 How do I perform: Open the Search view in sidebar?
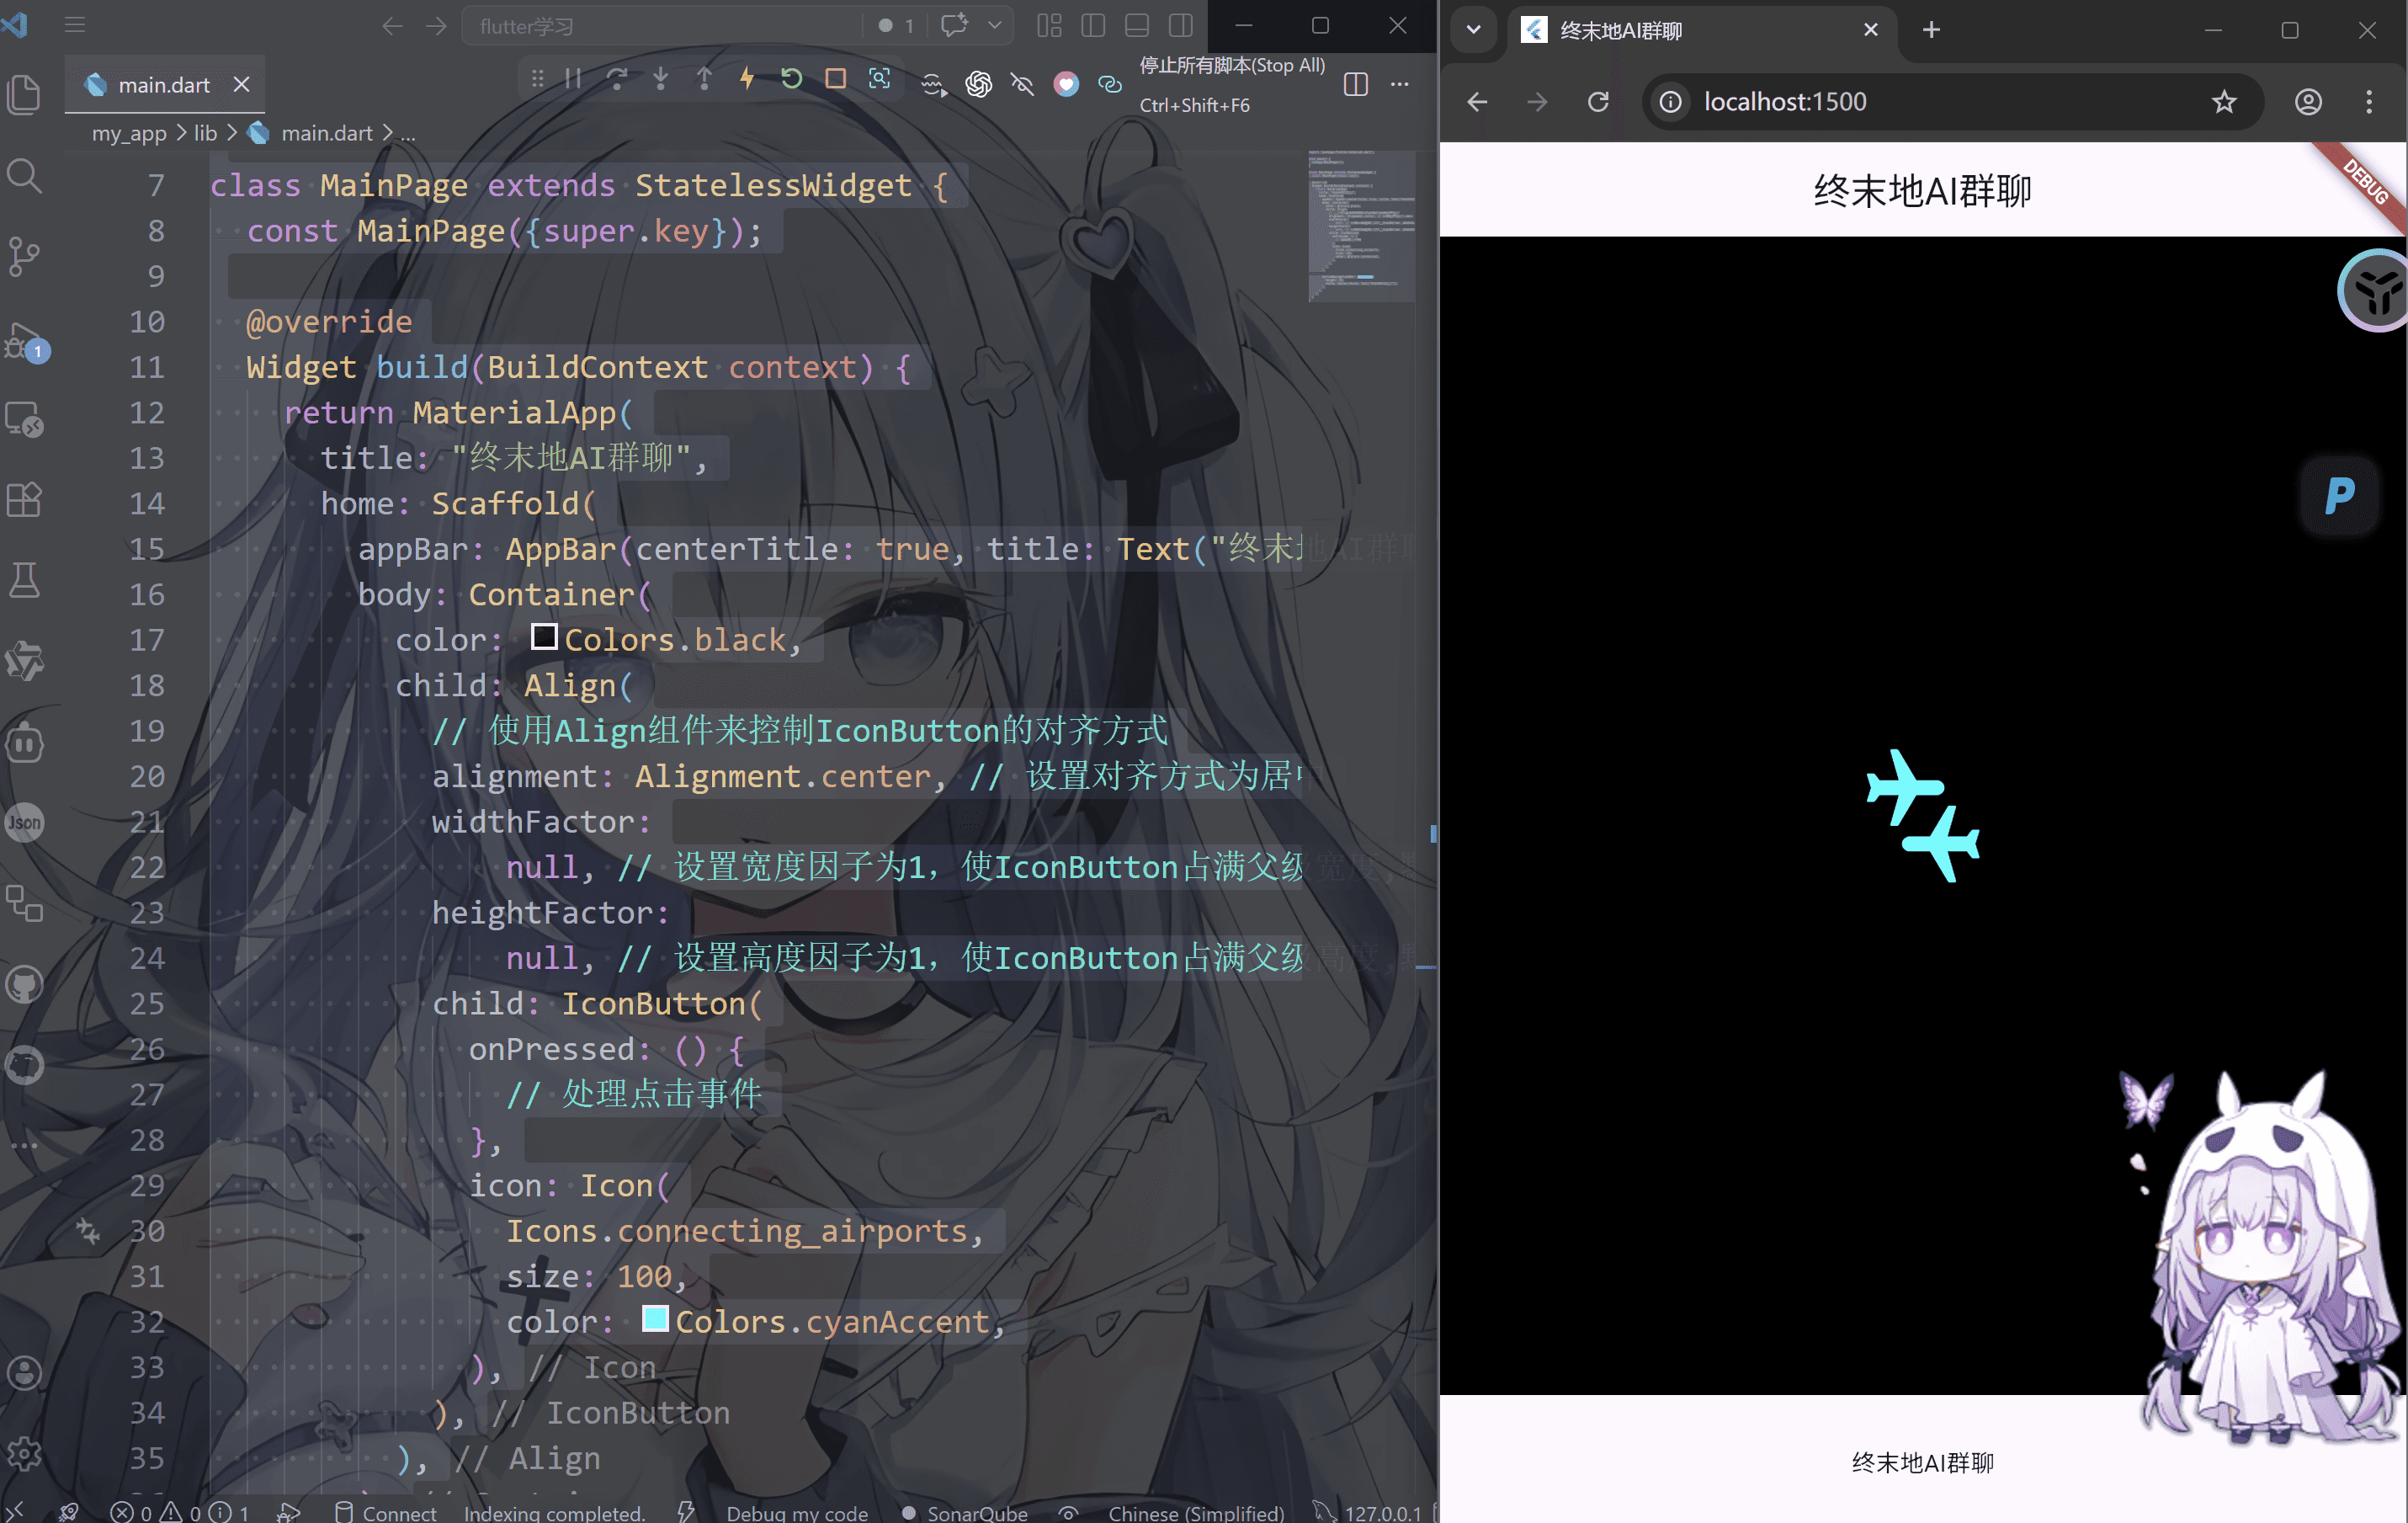(x=24, y=176)
